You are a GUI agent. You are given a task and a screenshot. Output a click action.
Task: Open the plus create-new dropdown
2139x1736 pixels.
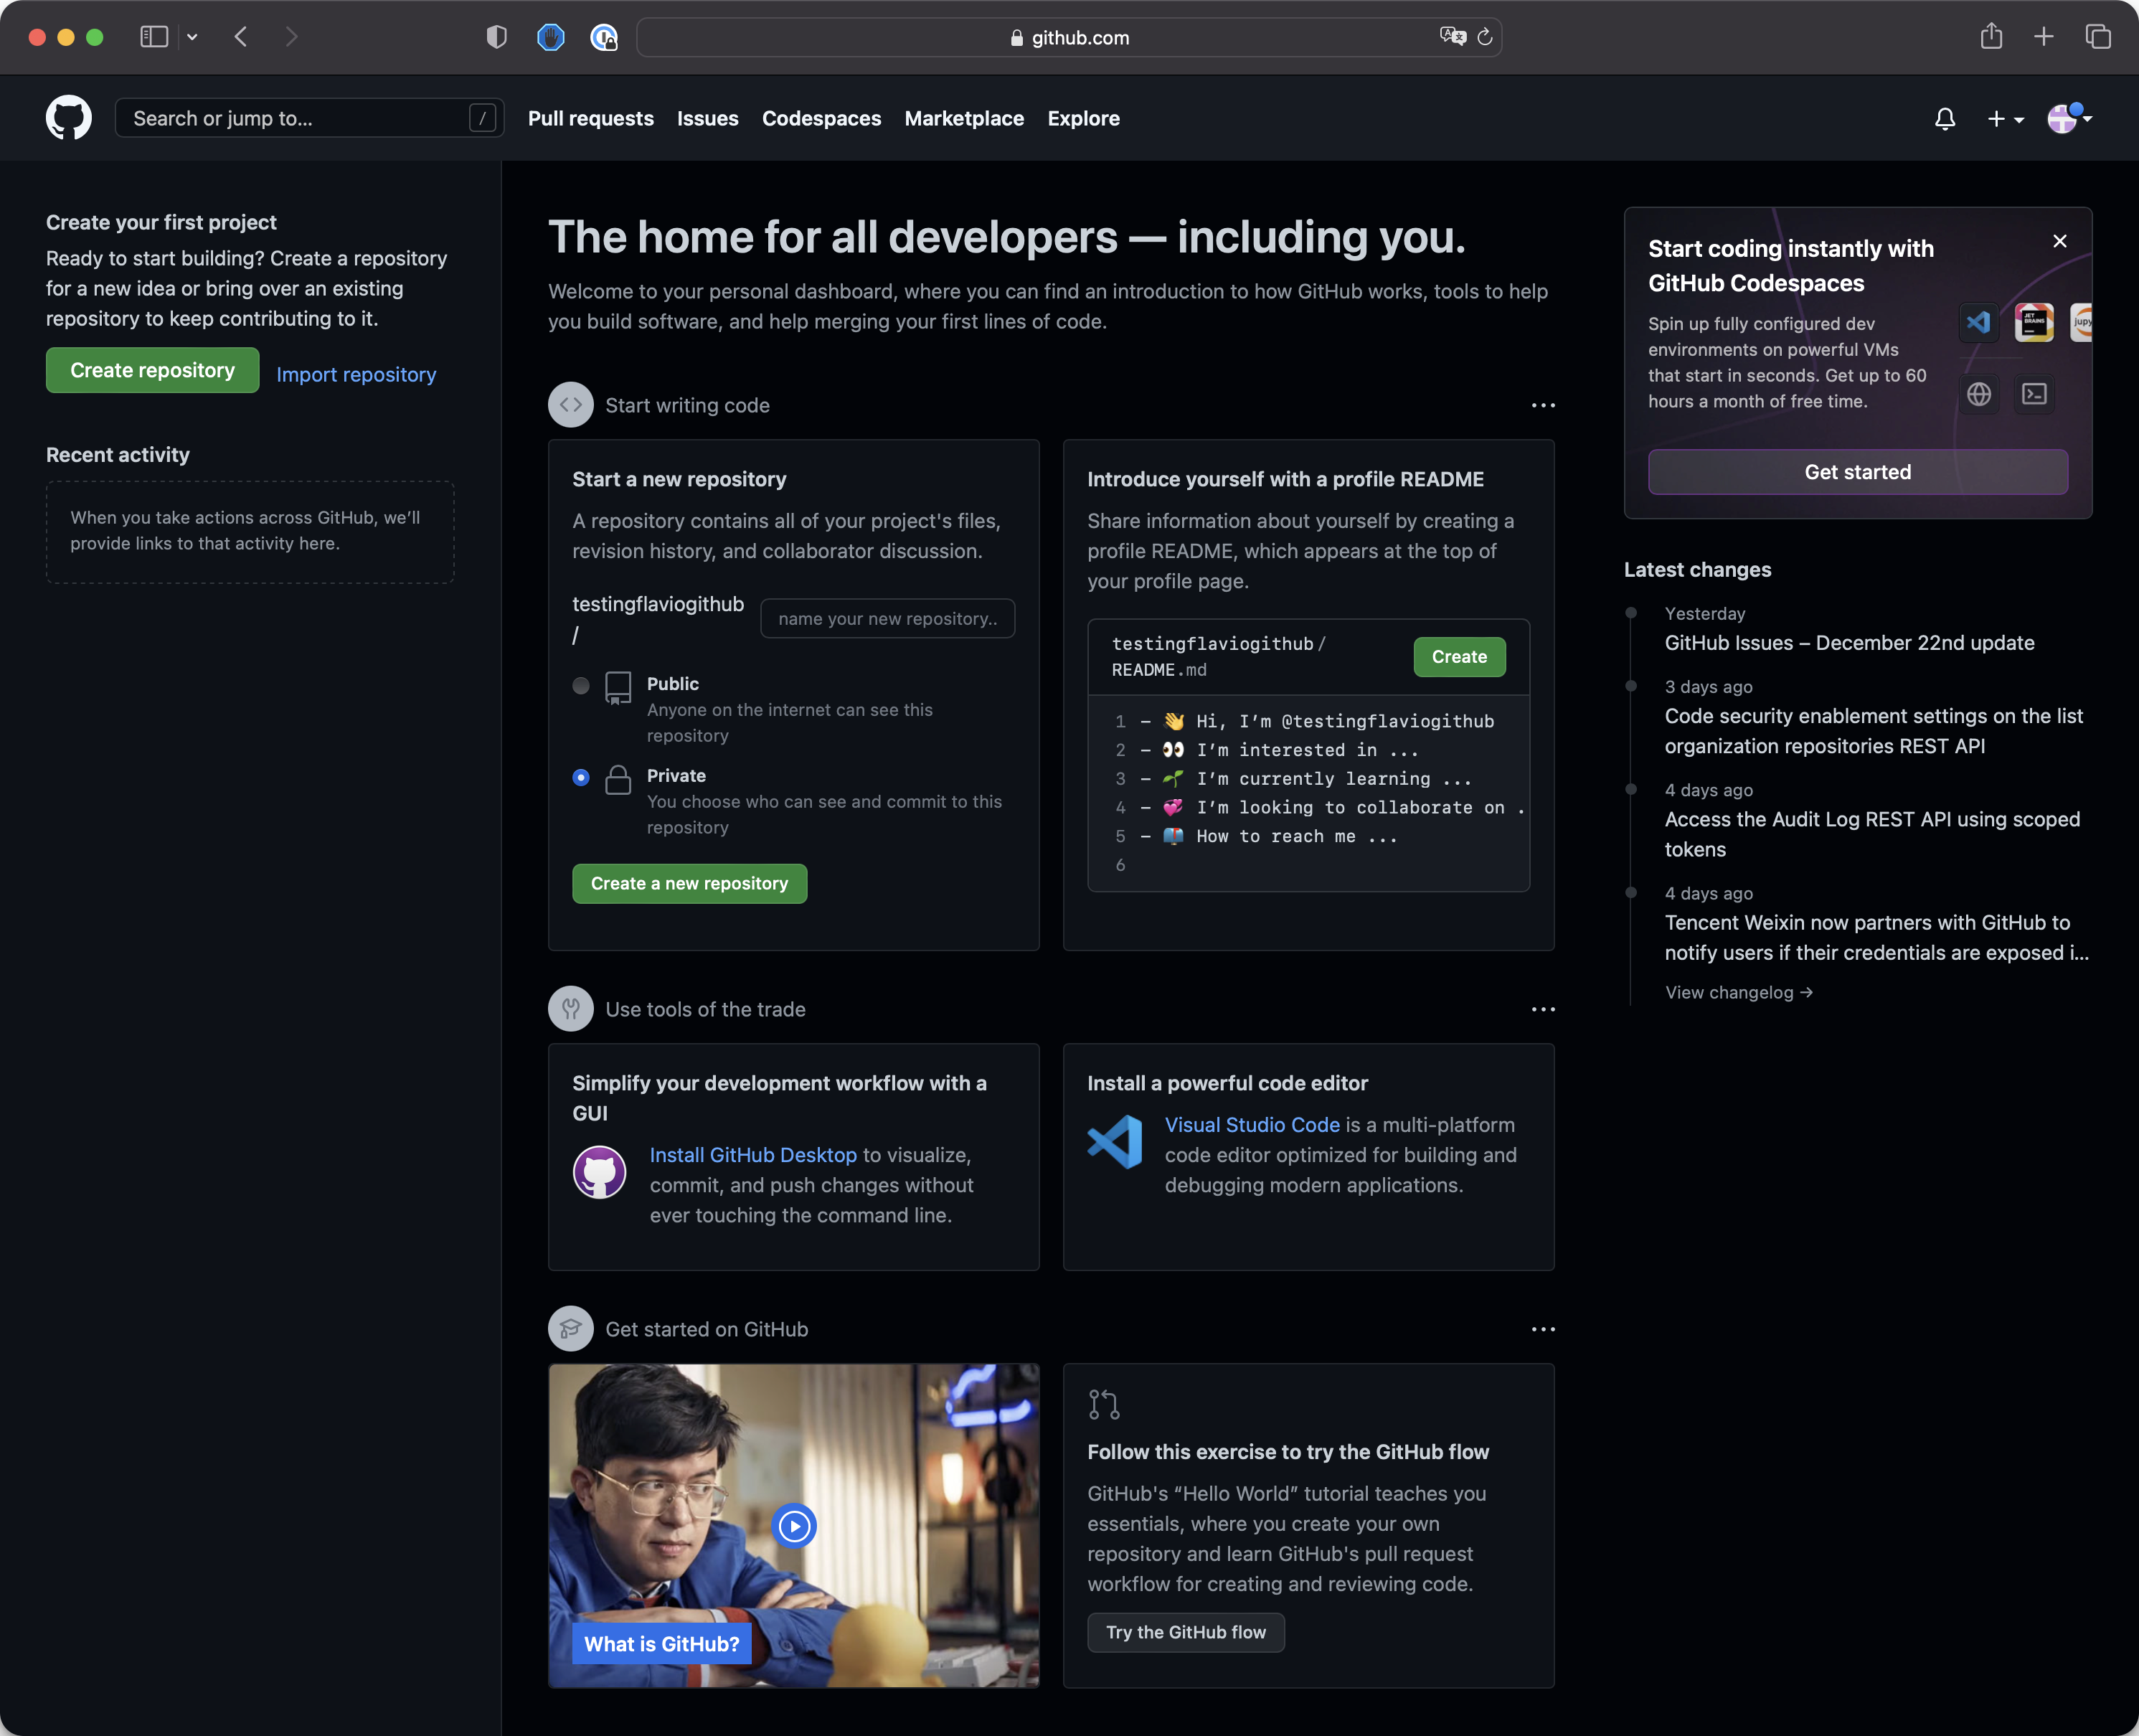click(x=2004, y=119)
